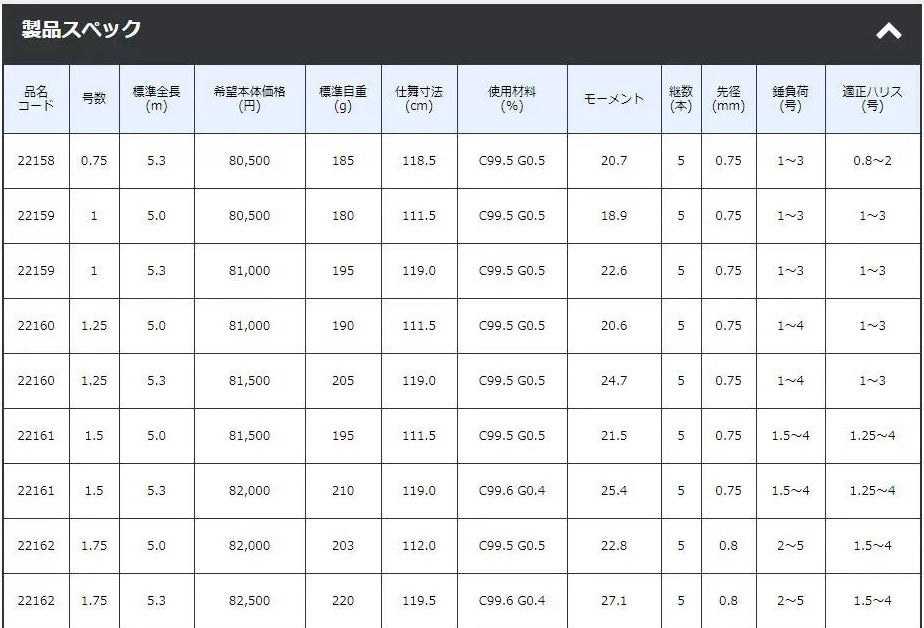This screenshot has height=628, width=924.
Task: Select the 118.5 closed length cell
Action: point(418,161)
